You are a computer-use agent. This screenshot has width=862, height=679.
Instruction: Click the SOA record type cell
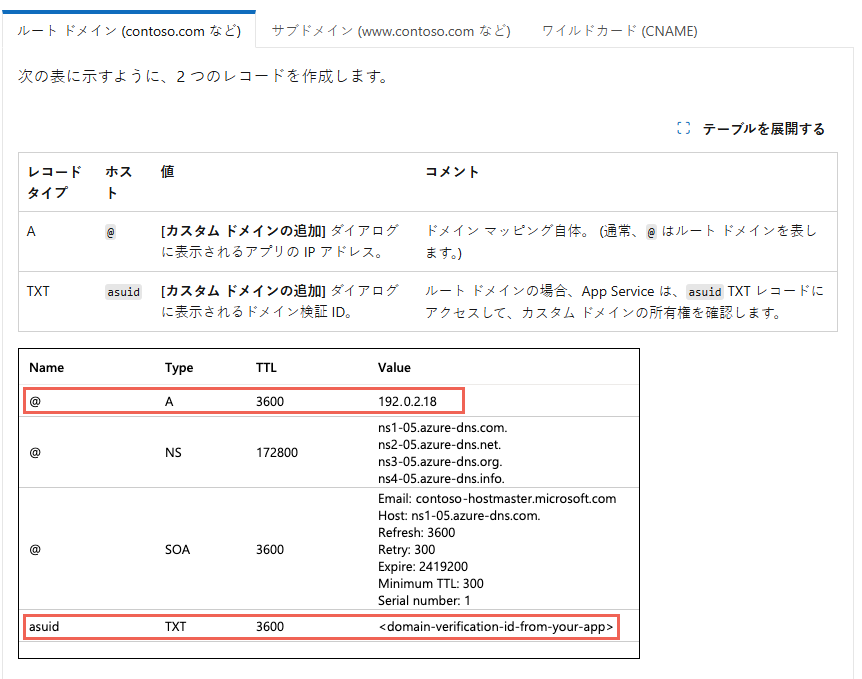tap(178, 549)
